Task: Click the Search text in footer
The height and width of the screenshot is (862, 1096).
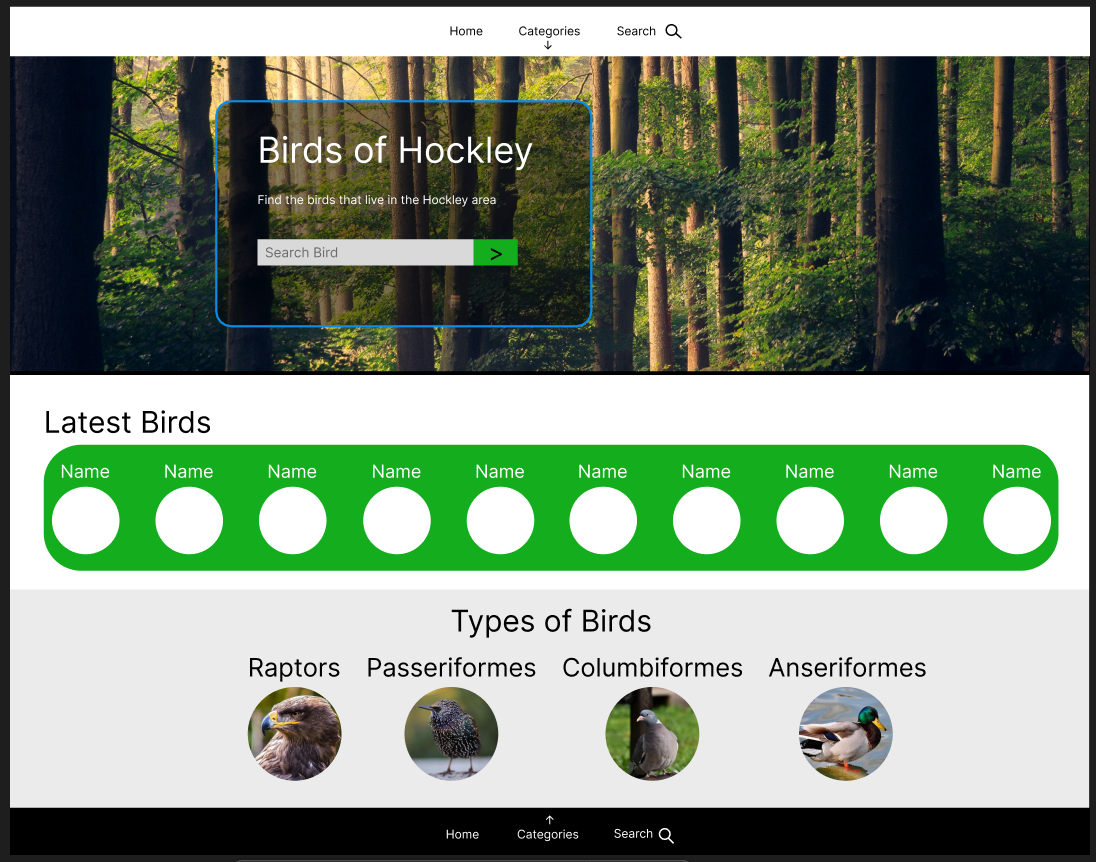Action: click(633, 834)
